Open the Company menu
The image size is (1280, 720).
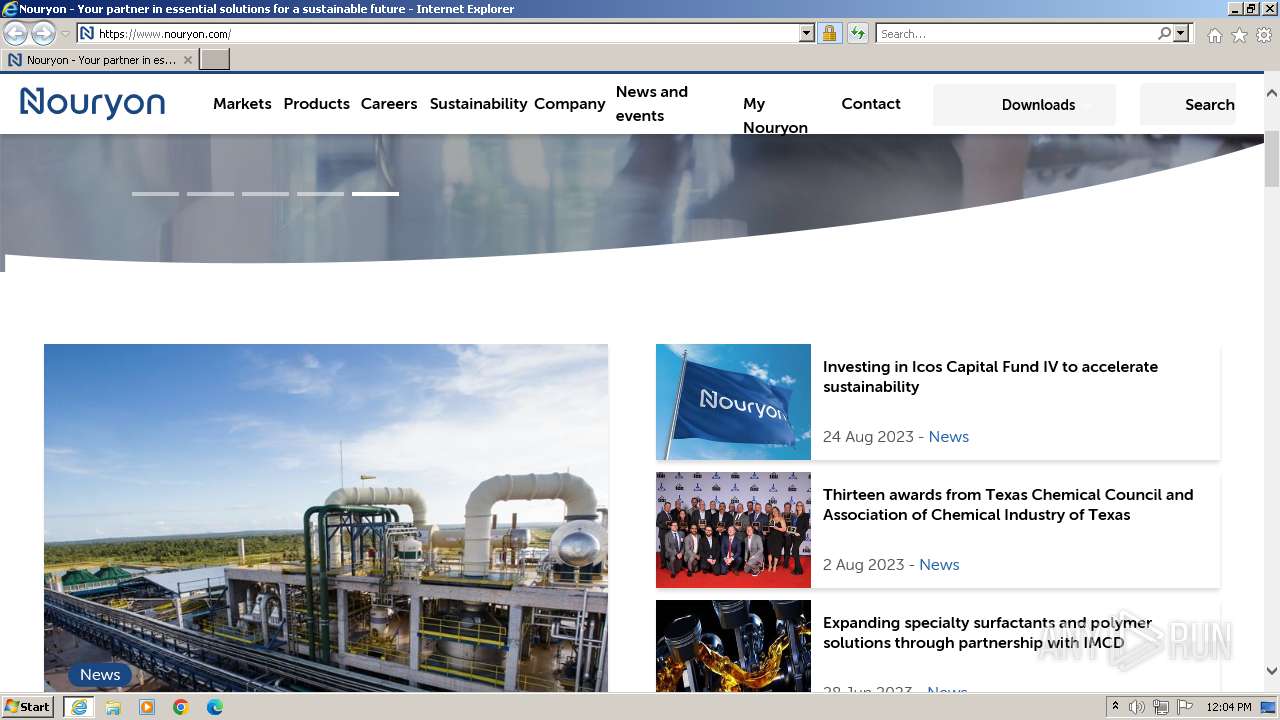[570, 104]
